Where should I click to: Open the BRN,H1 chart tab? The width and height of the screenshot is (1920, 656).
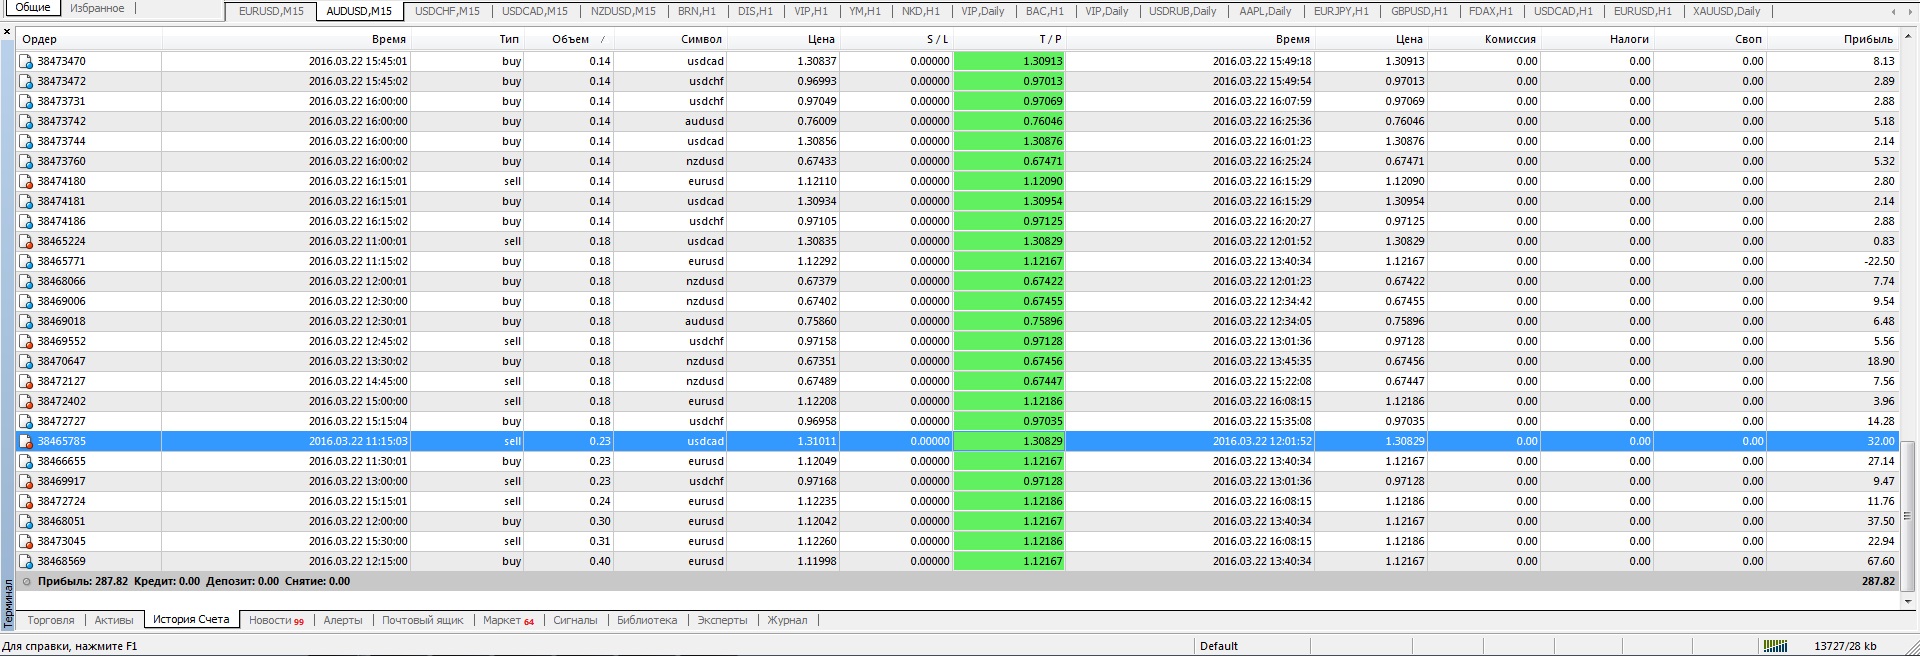(x=697, y=11)
